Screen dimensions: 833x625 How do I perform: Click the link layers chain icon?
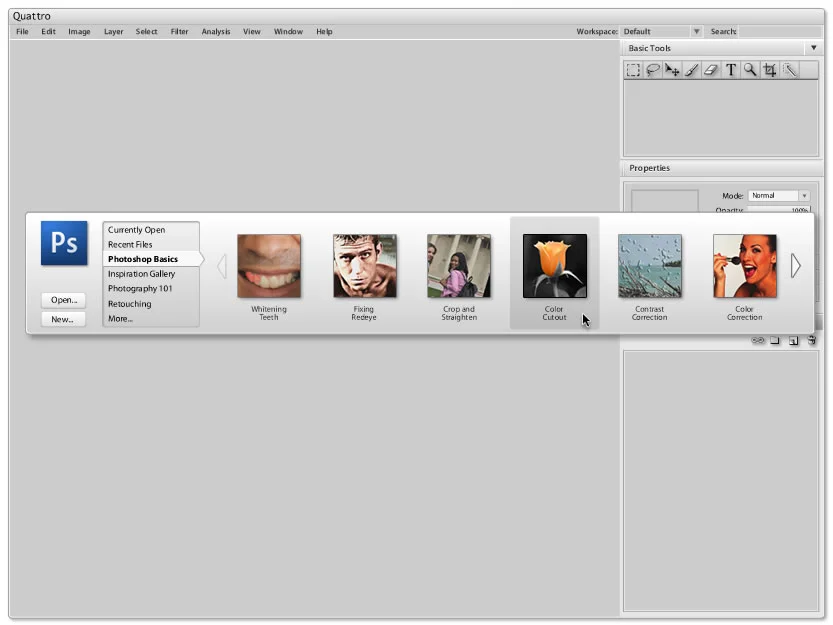(758, 340)
